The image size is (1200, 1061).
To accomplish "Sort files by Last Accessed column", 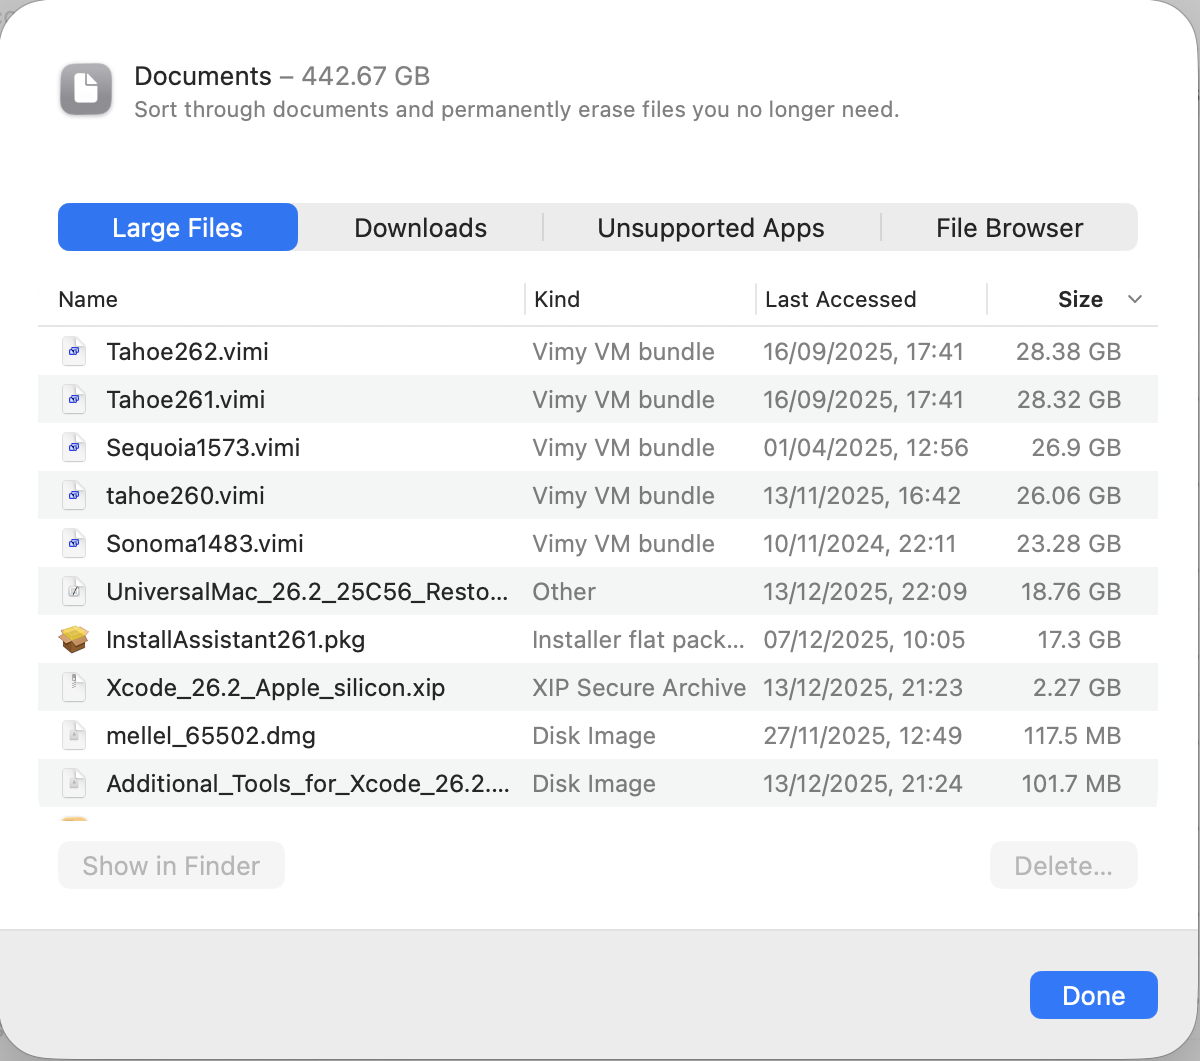I will (840, 300).
